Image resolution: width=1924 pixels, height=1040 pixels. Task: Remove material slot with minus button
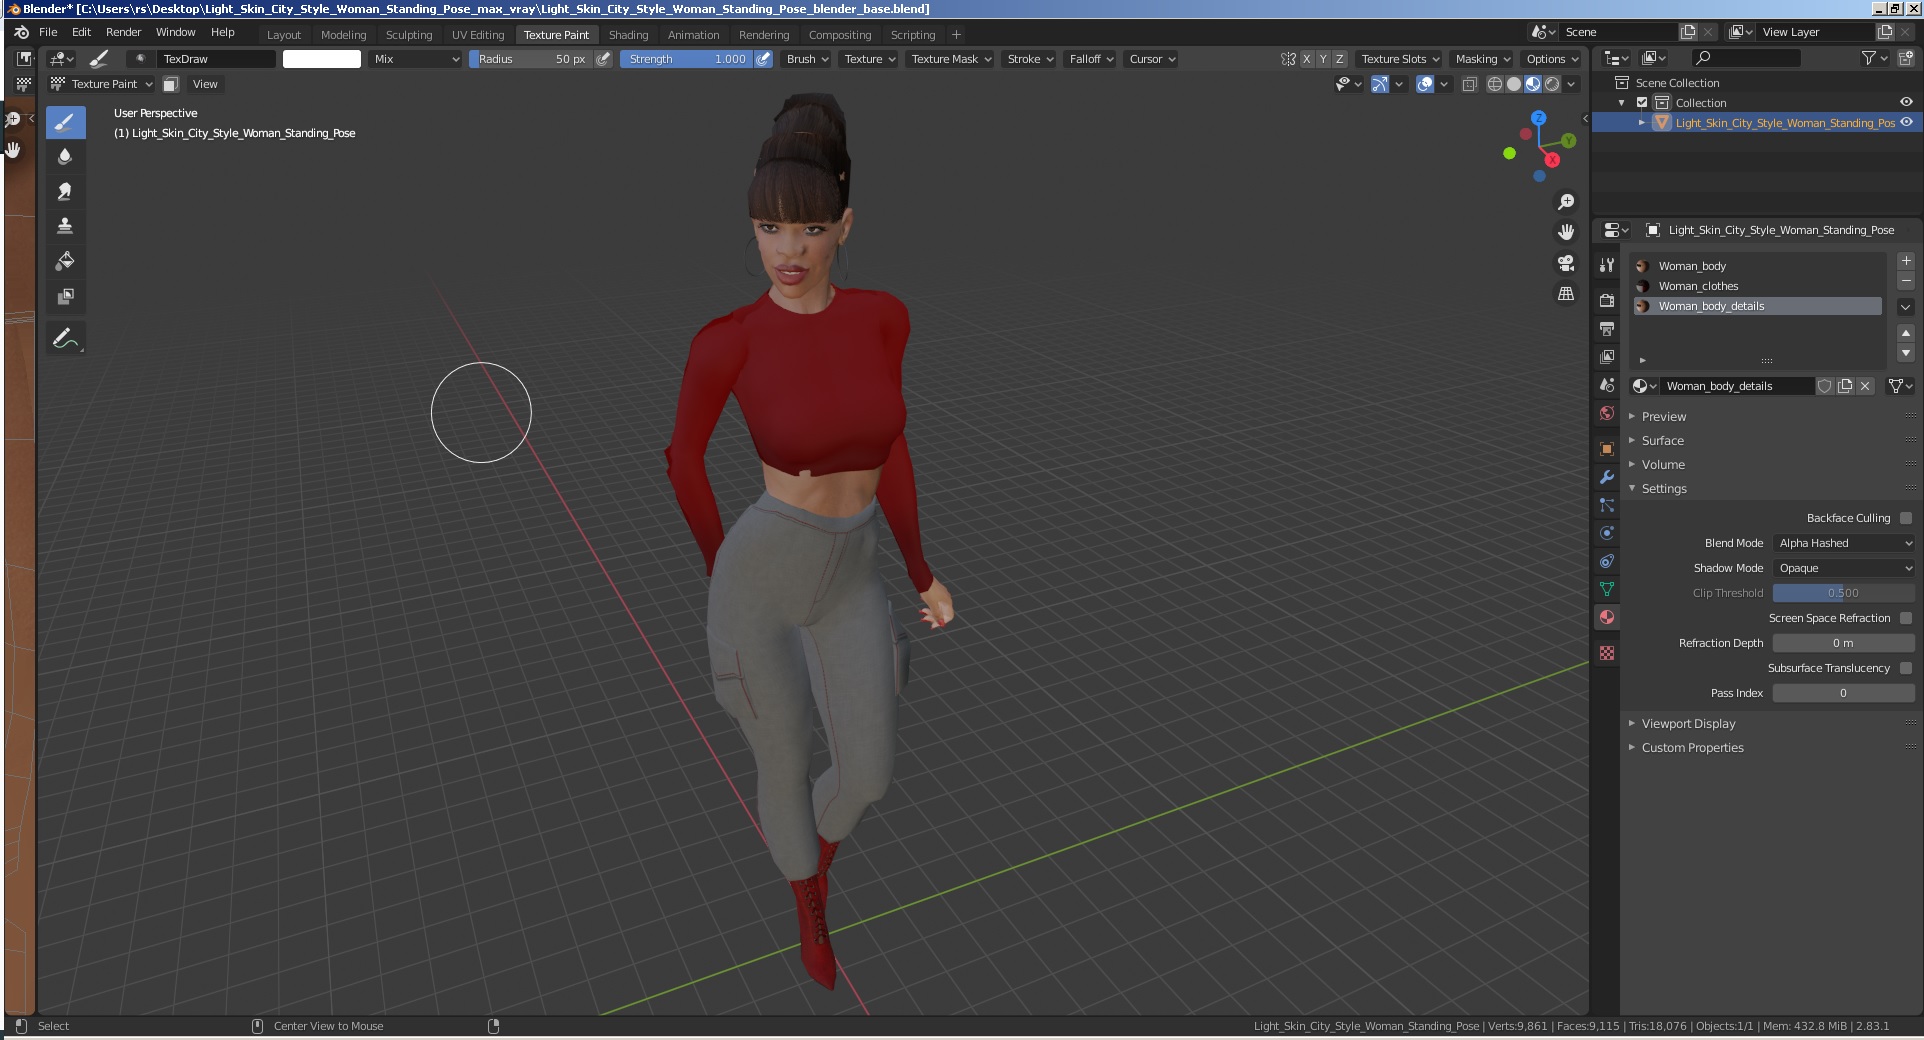pos(1906,281)
